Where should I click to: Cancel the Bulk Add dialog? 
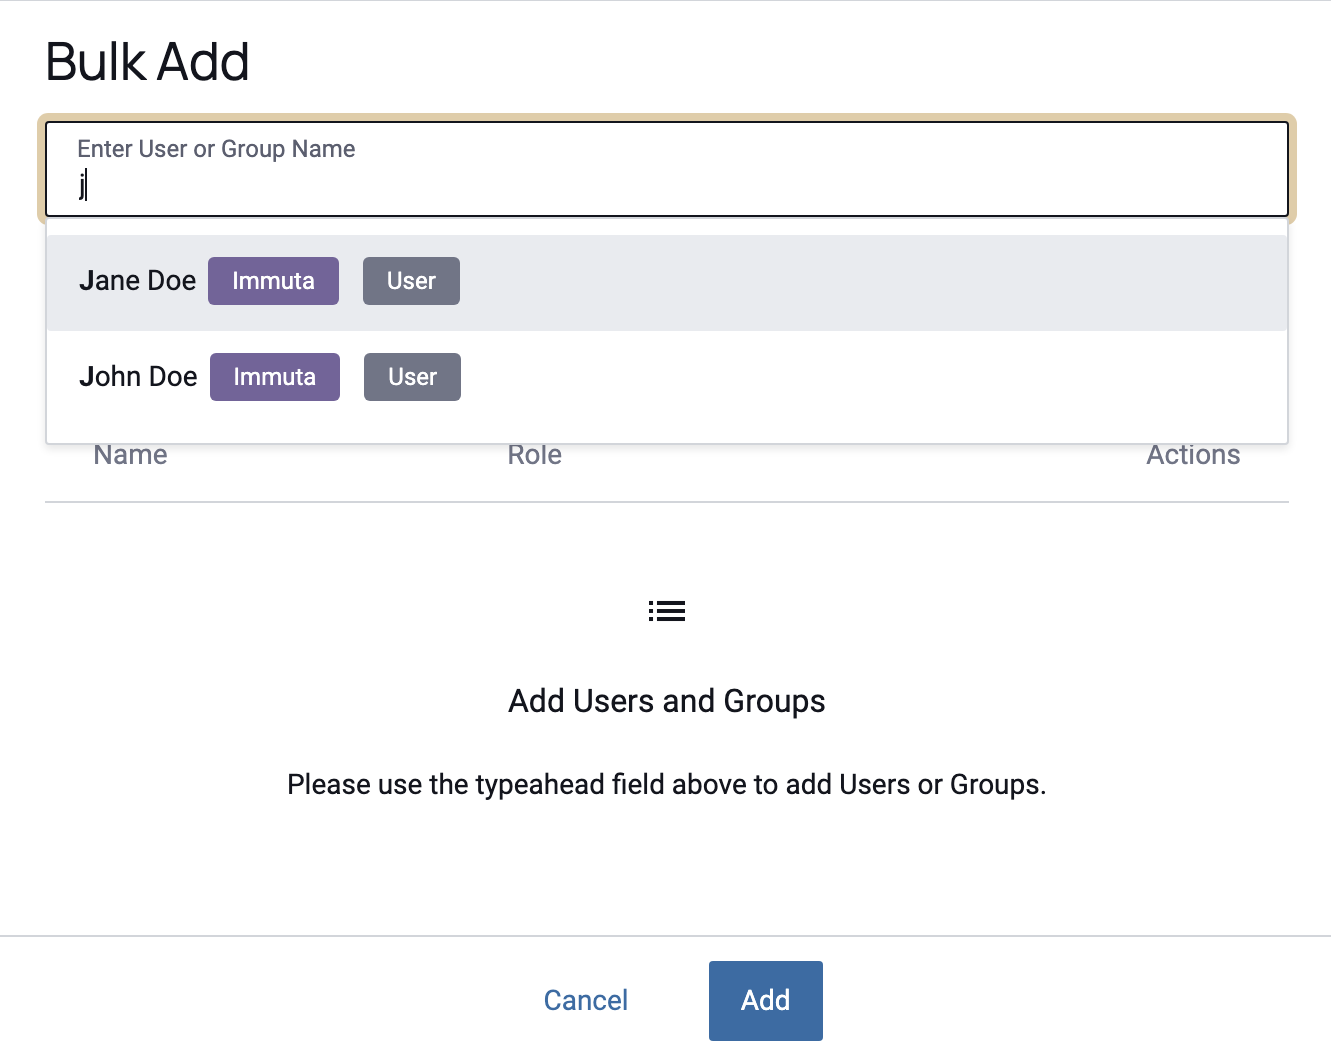(x=586, y=1000)
